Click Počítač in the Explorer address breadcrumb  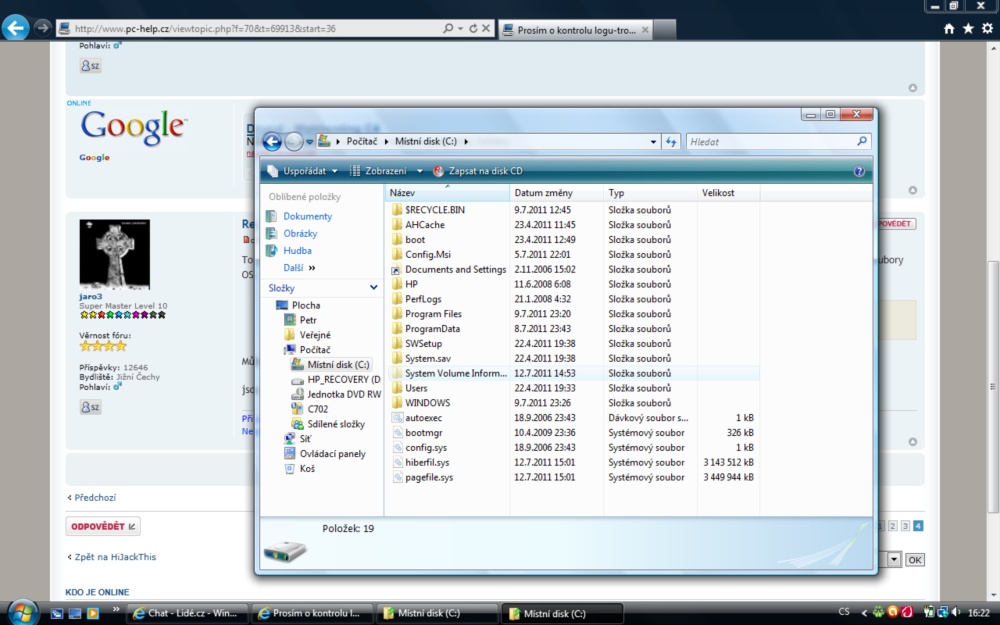coord(362,142)
